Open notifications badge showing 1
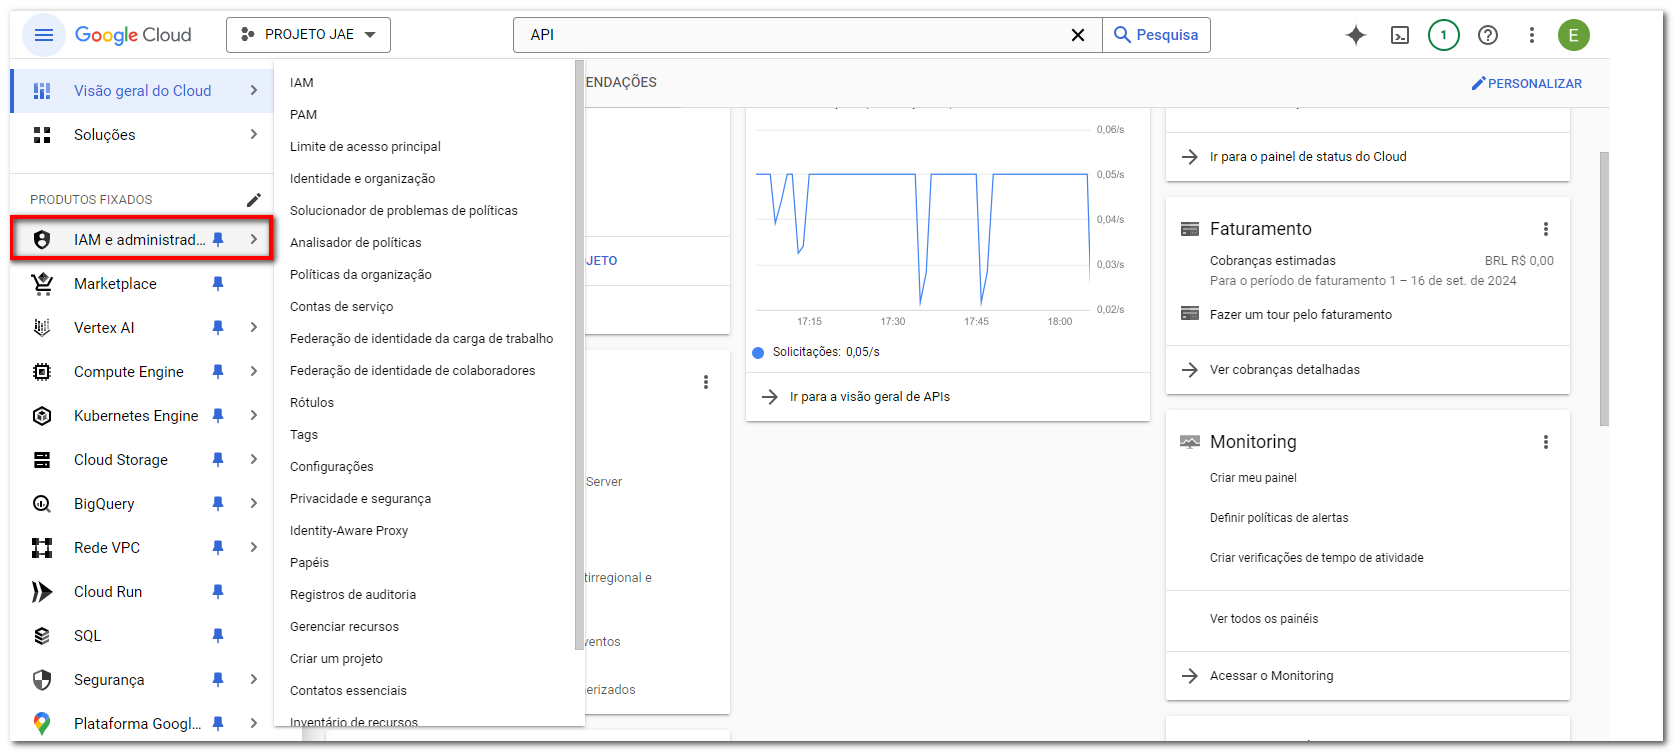Image resolution: width=1674 pixels, height=752 pixels. (x=1444, y=35)
